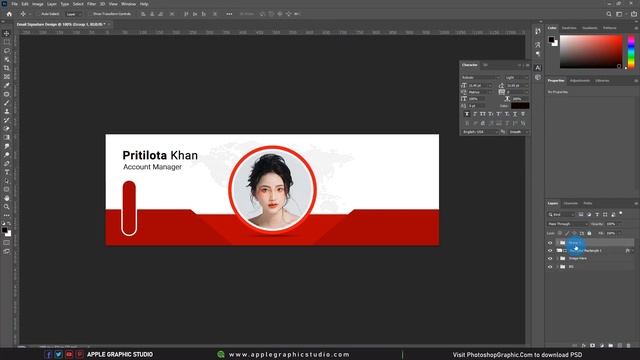Select the Move tool in toolbox

tap(7, 33)
